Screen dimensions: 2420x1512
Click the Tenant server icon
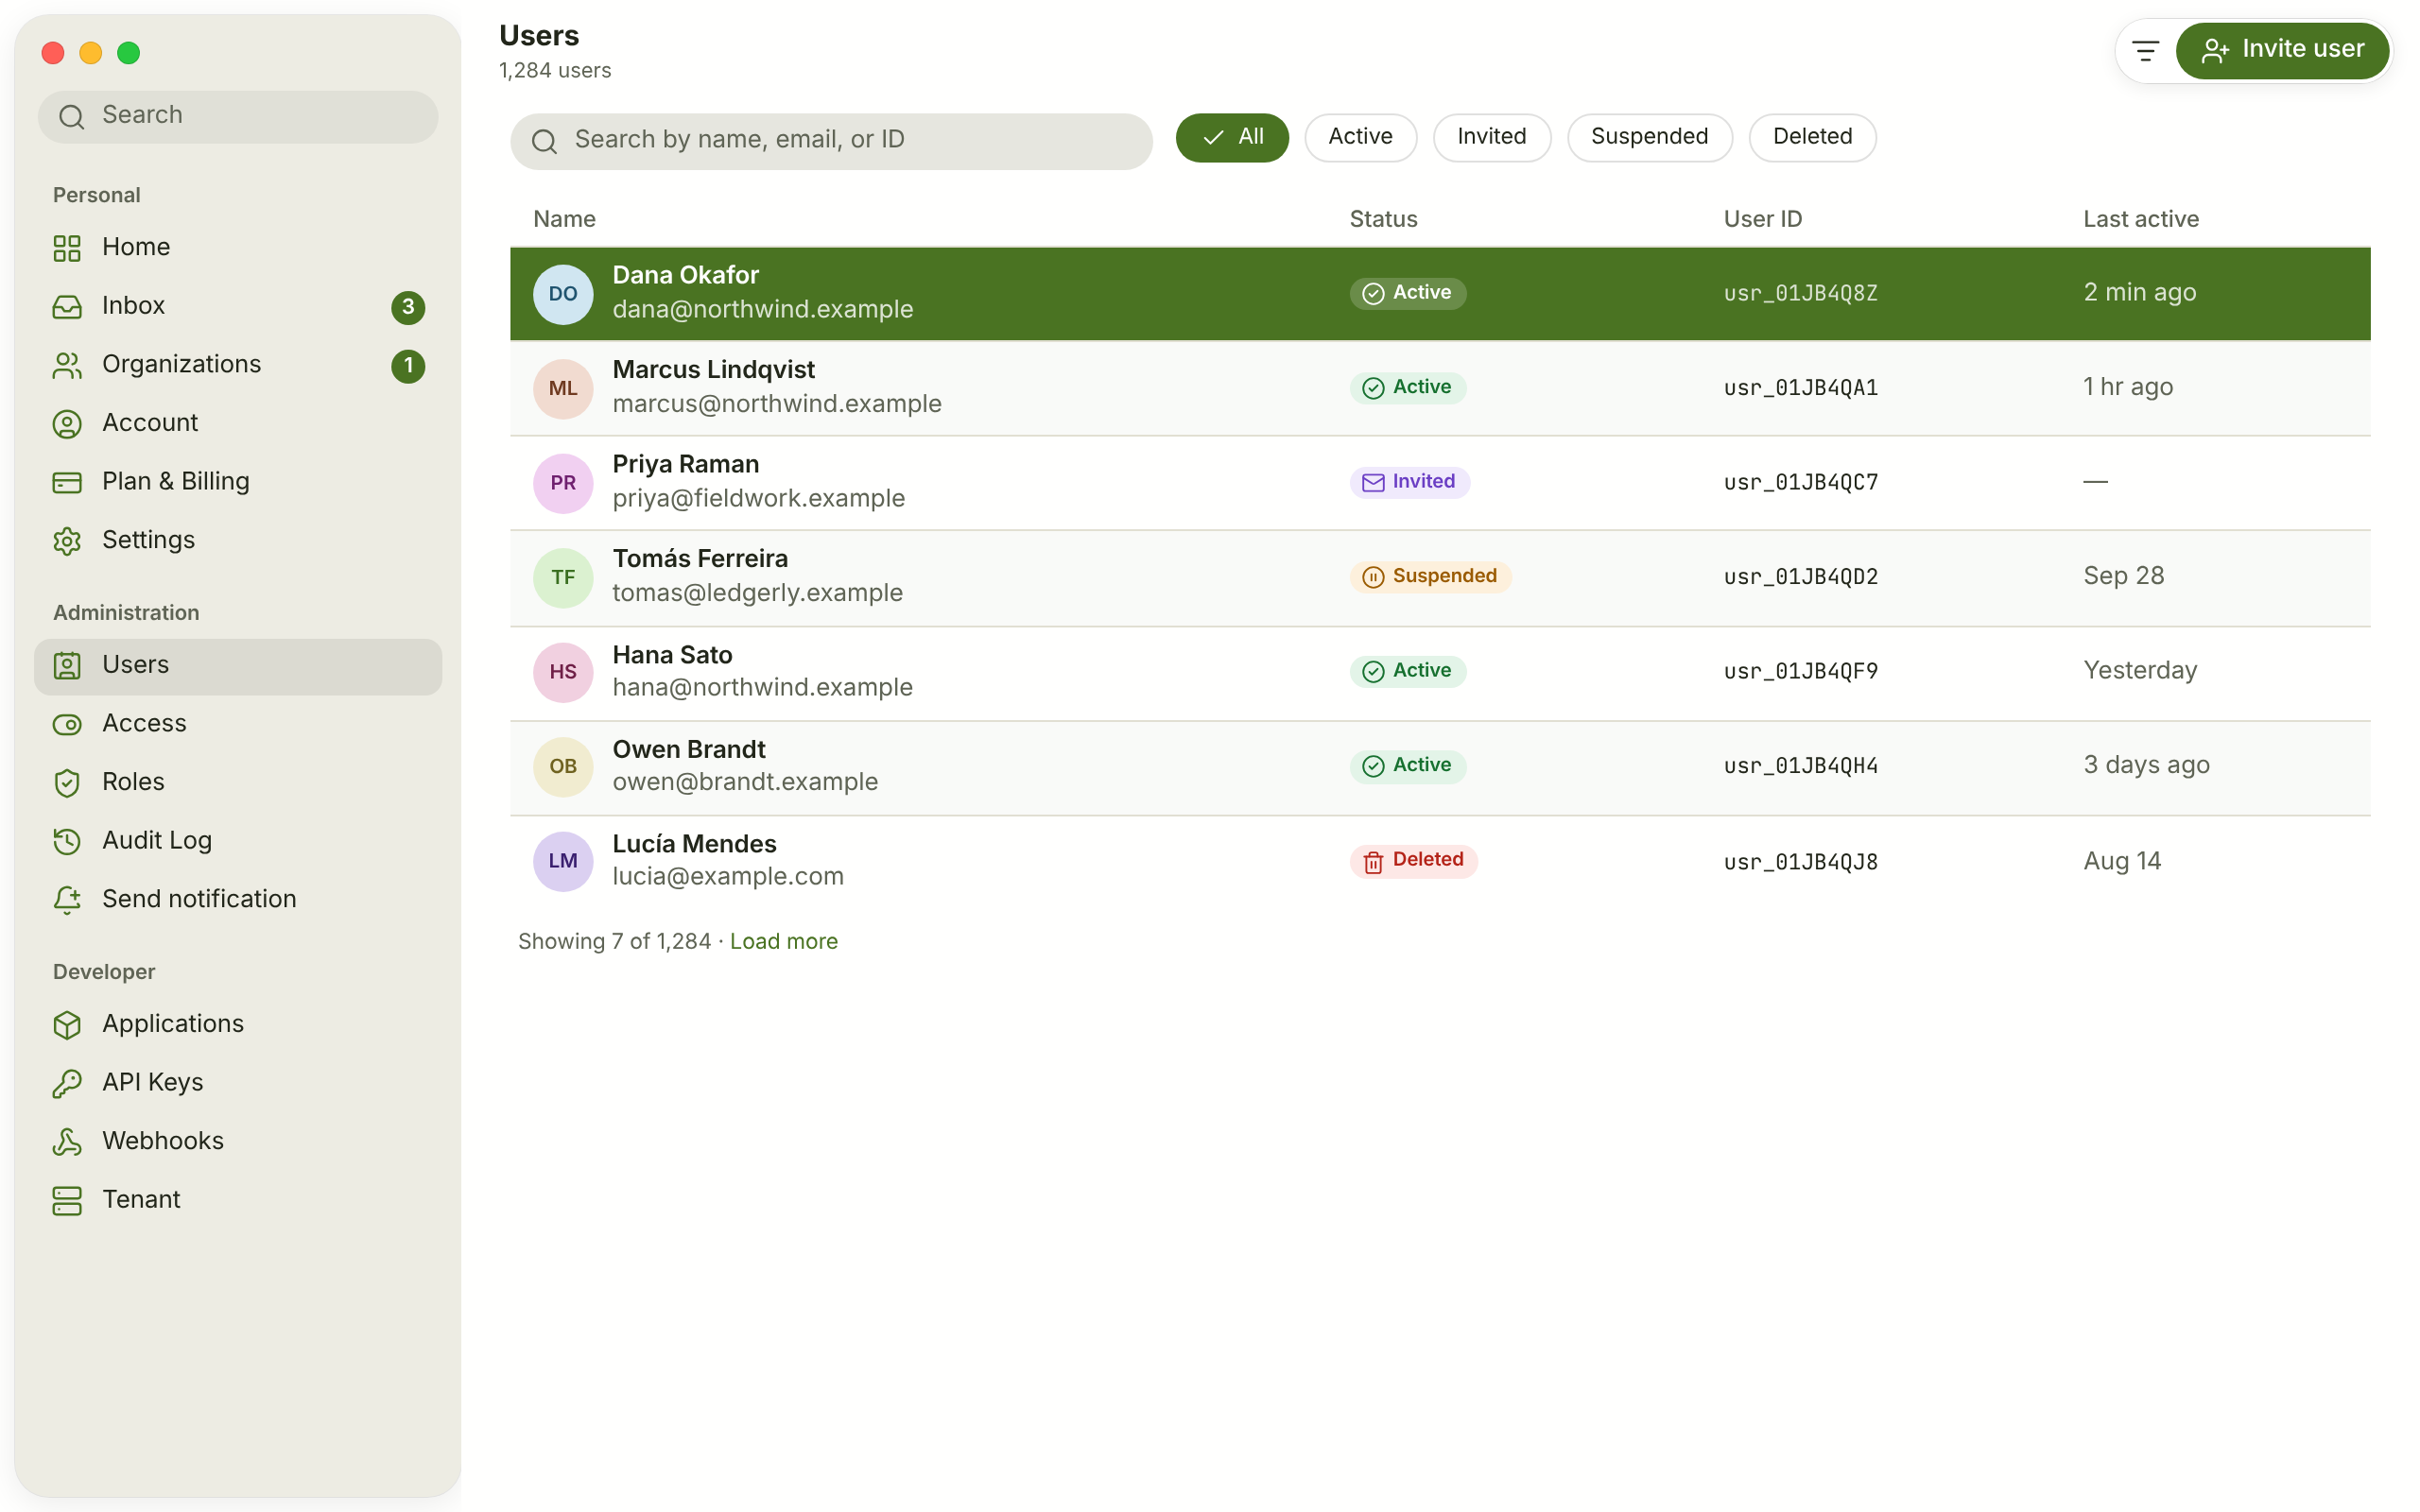[67, 1201]
